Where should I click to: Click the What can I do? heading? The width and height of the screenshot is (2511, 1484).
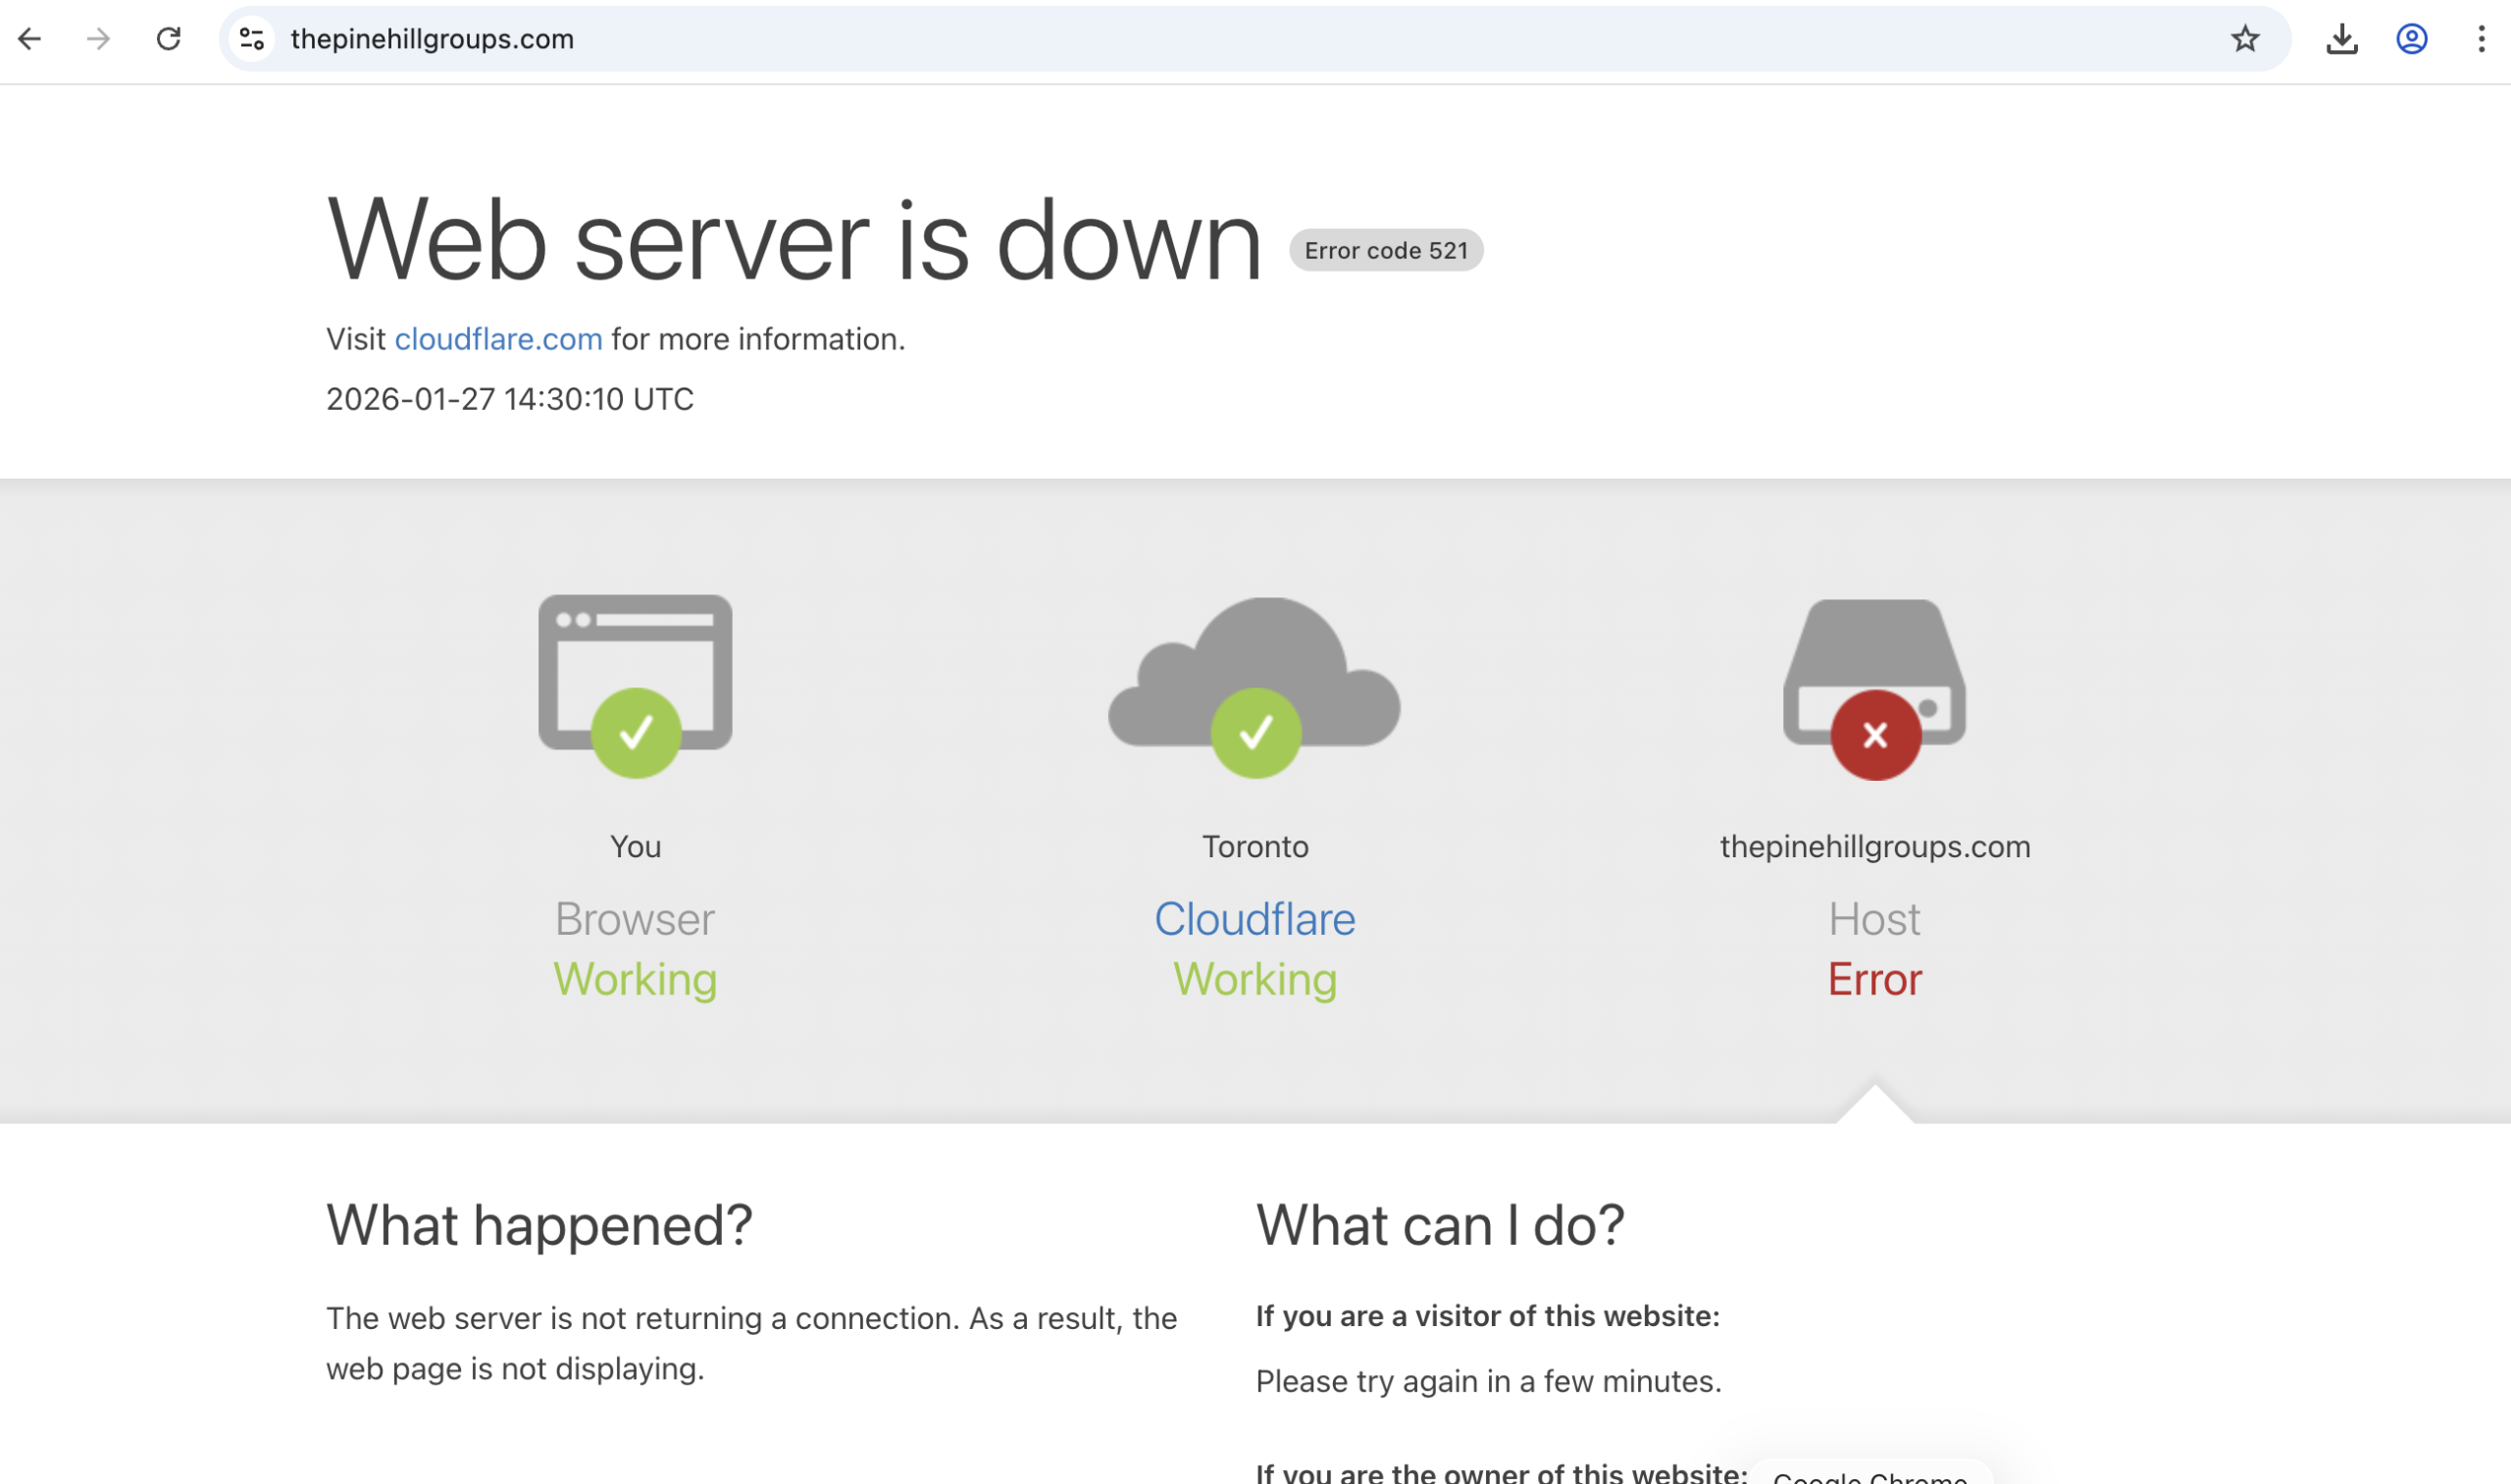1439,1225
